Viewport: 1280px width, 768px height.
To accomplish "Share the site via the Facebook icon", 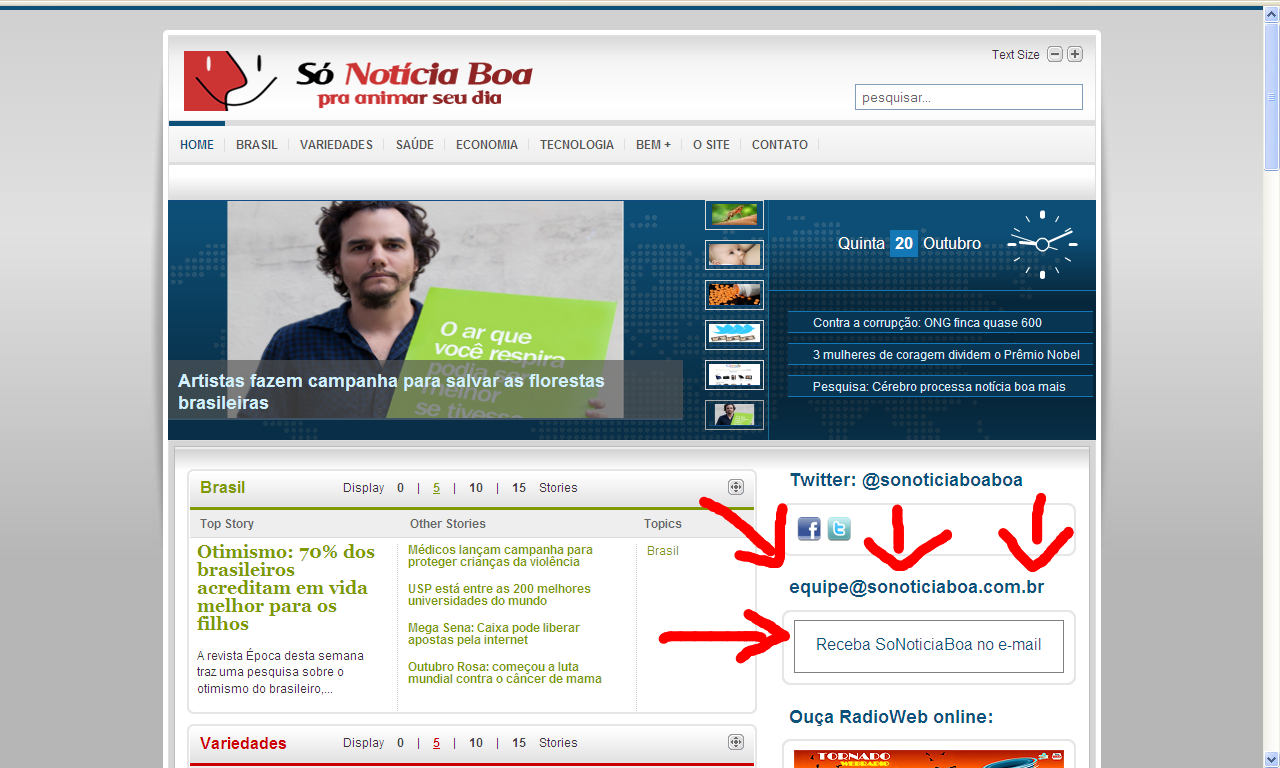I will [x=808, y=529].
